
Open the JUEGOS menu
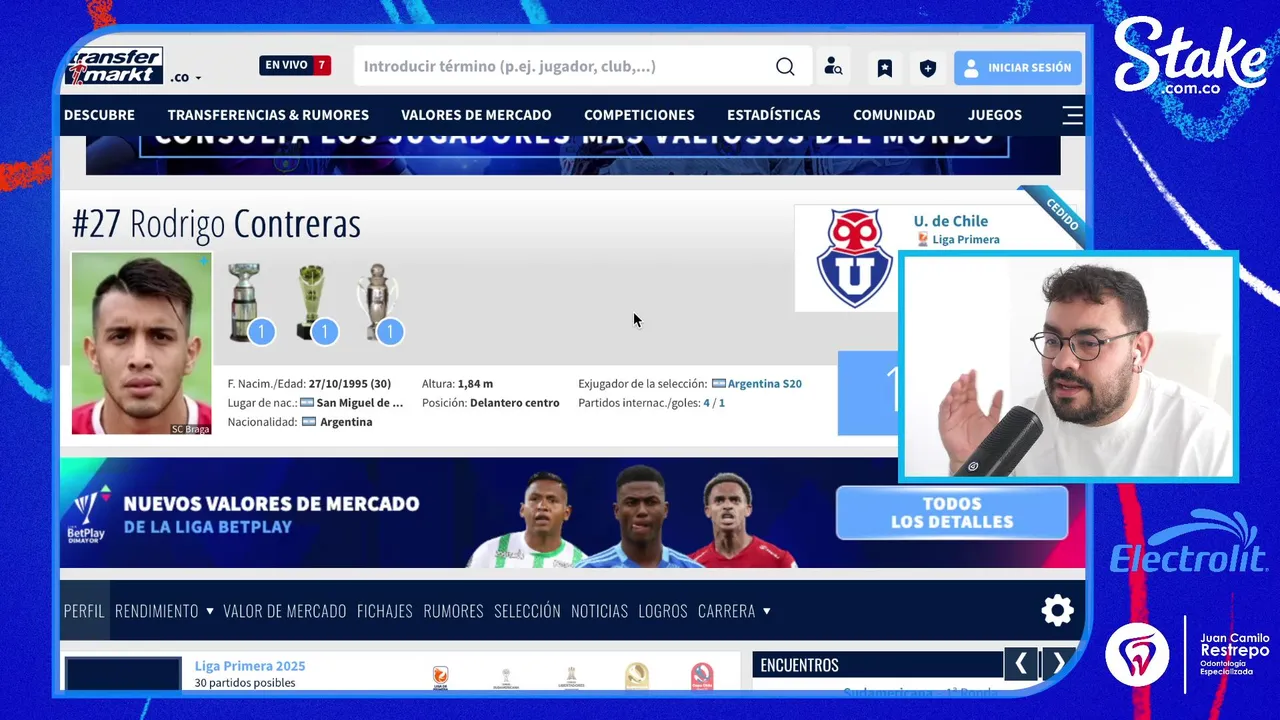(x=995, y=115)
